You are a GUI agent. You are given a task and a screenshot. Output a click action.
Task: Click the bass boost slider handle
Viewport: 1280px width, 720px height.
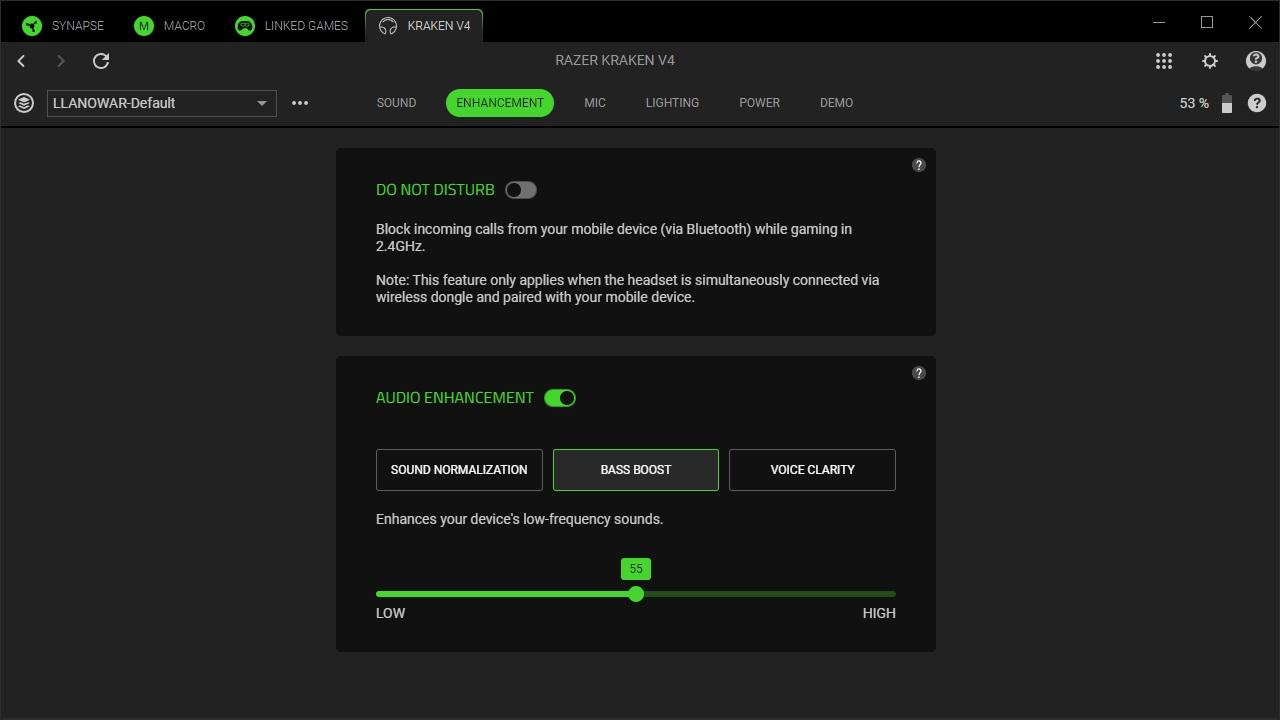[636, 594]
